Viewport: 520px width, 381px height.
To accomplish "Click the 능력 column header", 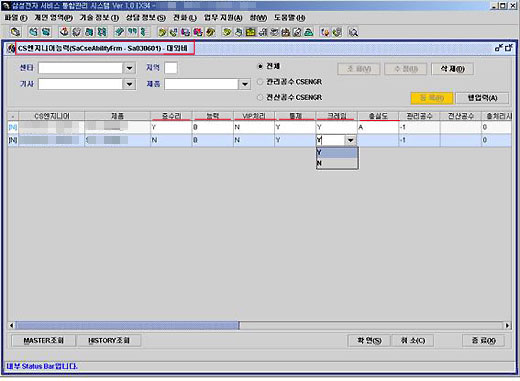I will pyautogui.click(x=213, y=116).
